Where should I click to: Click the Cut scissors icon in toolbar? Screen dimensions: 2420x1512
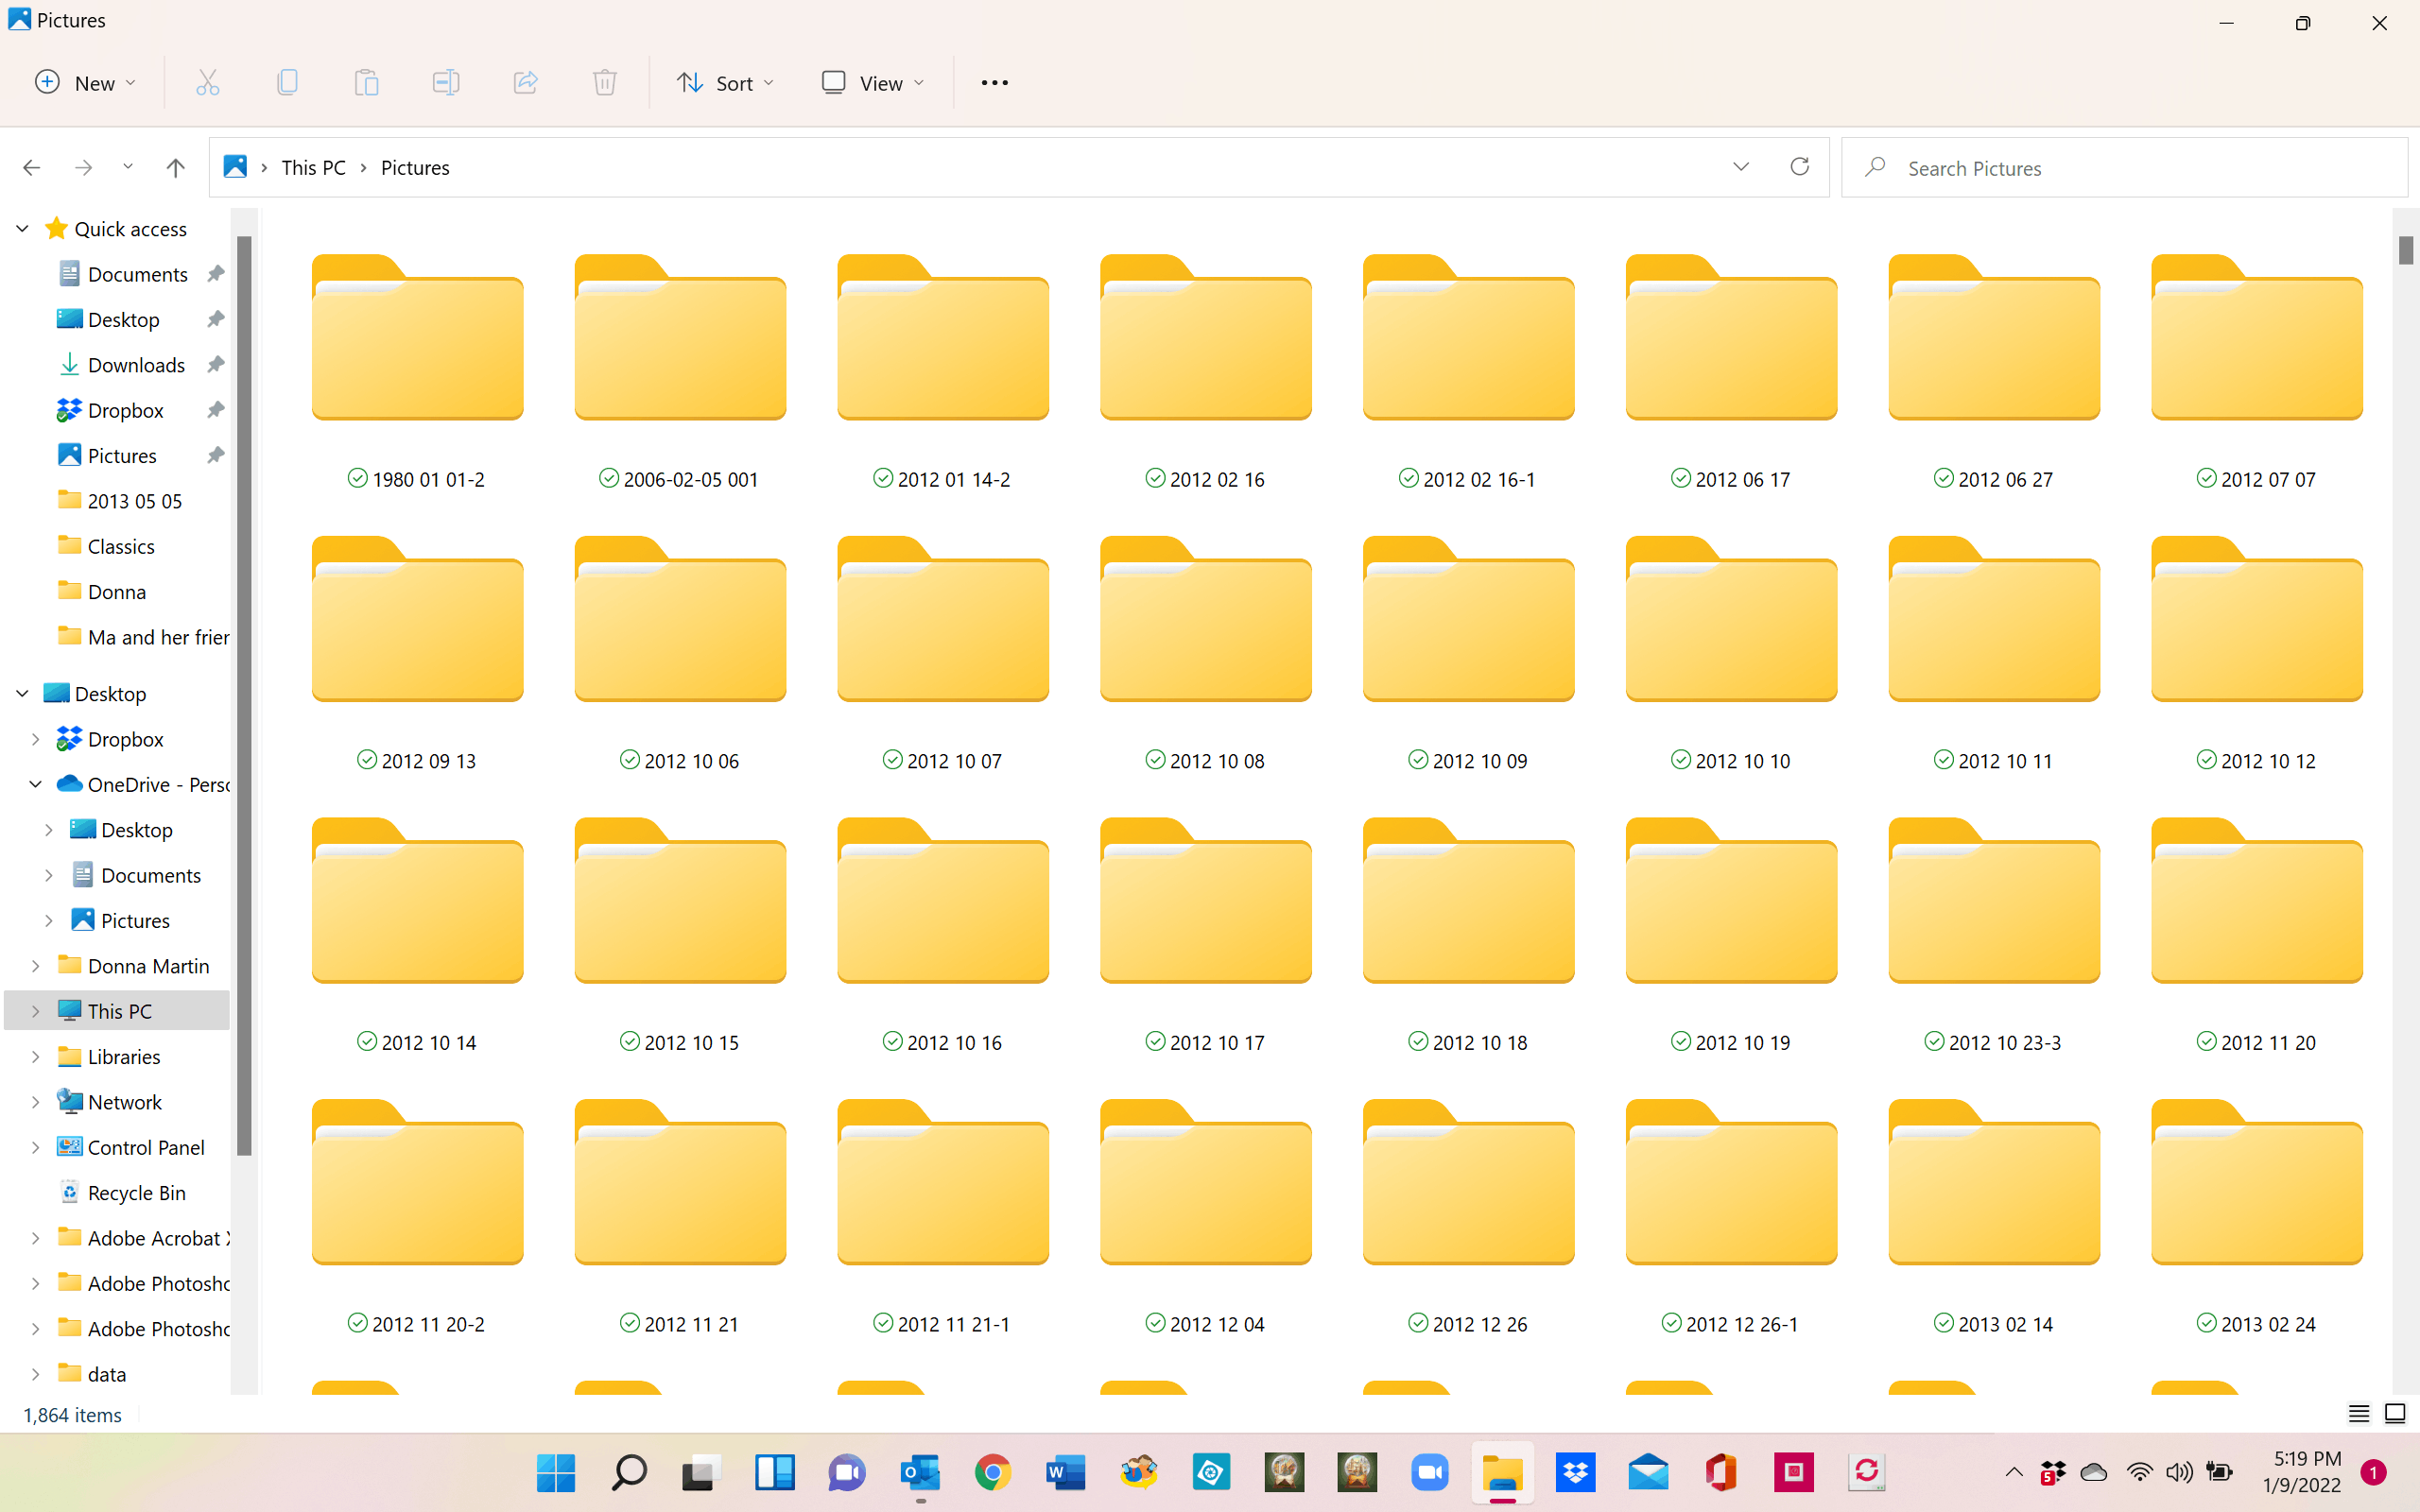pyautogui.click(x=207, y=82)
